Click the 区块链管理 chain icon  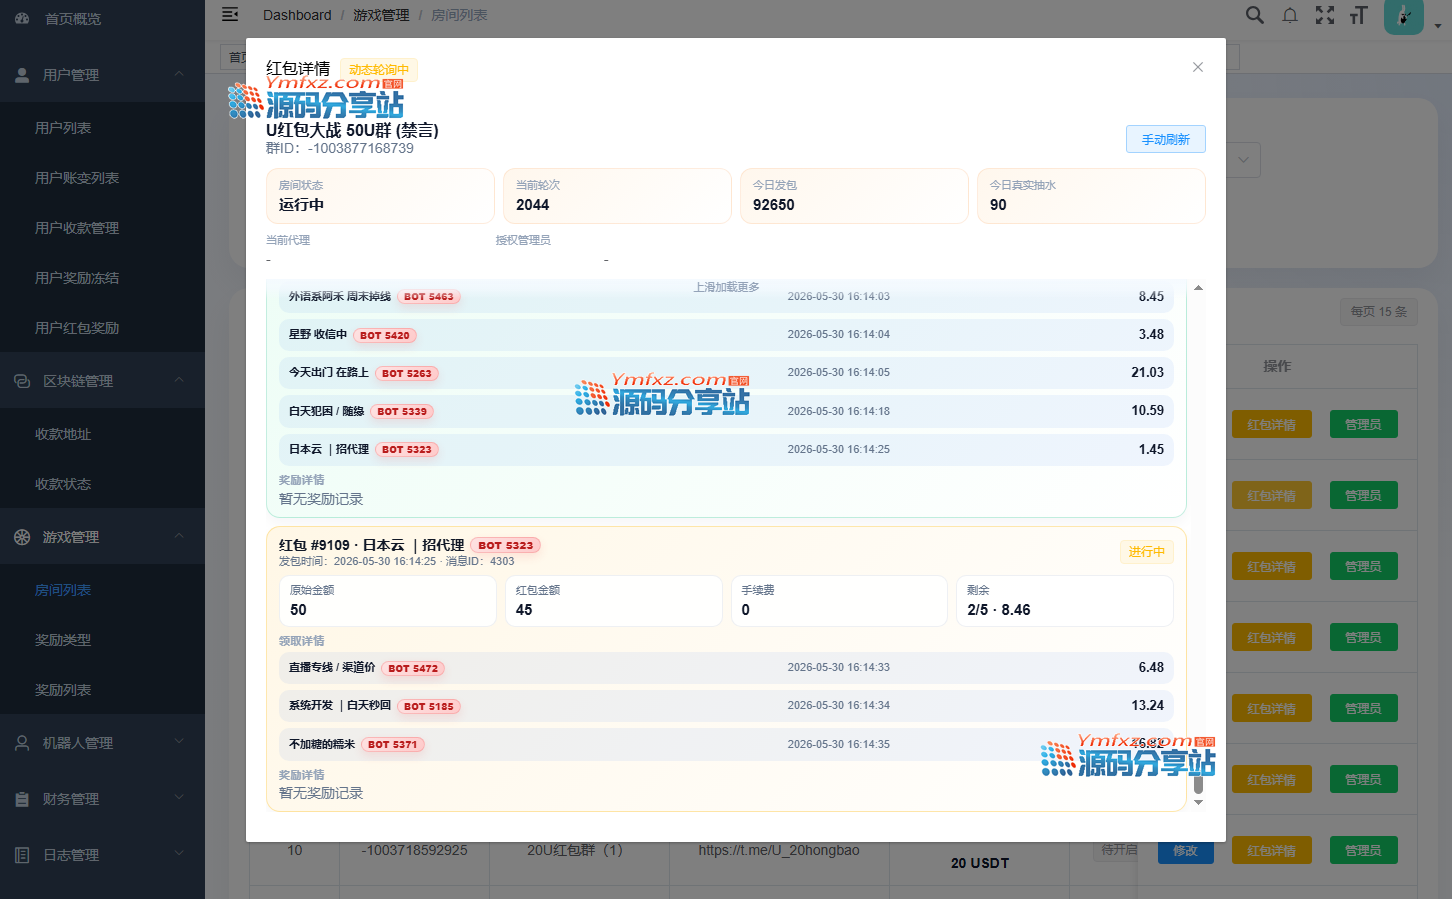(x=22, y=381)
